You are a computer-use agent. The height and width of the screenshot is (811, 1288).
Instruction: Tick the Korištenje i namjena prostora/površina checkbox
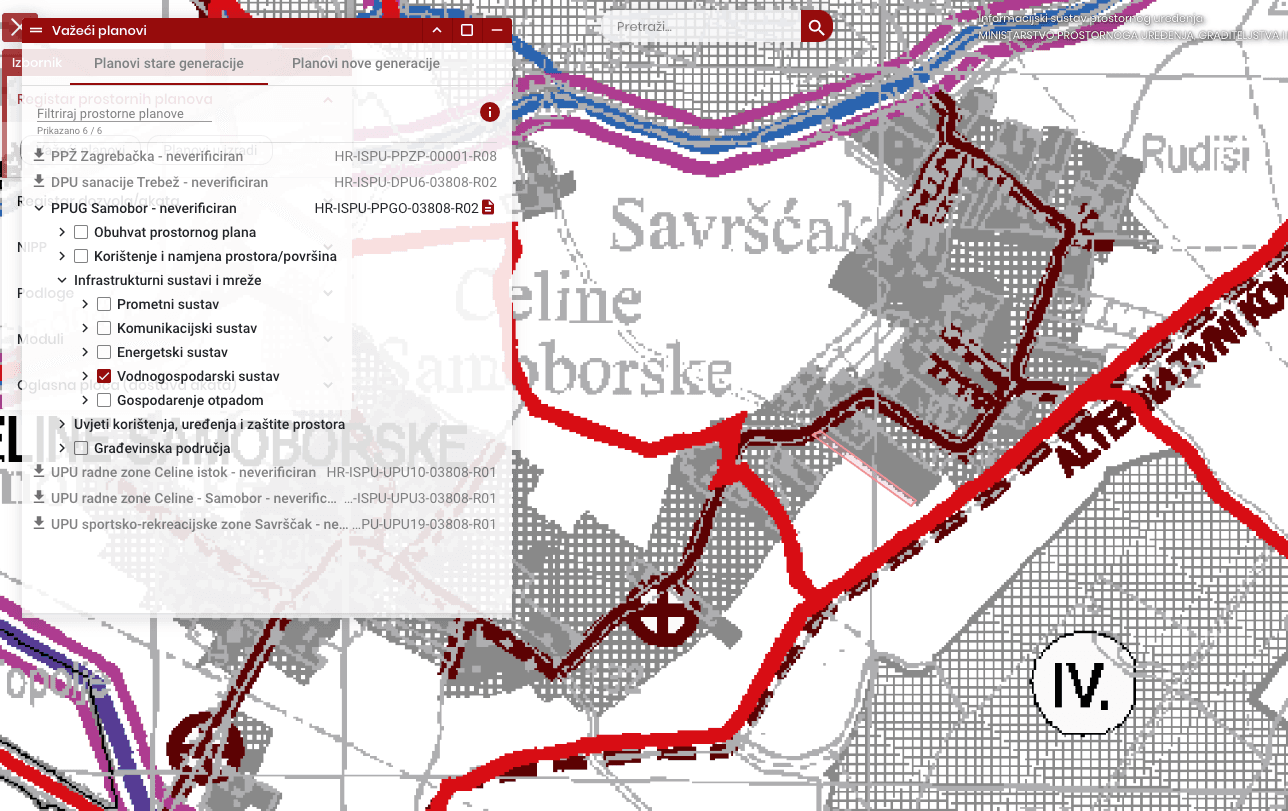(82, 256)
